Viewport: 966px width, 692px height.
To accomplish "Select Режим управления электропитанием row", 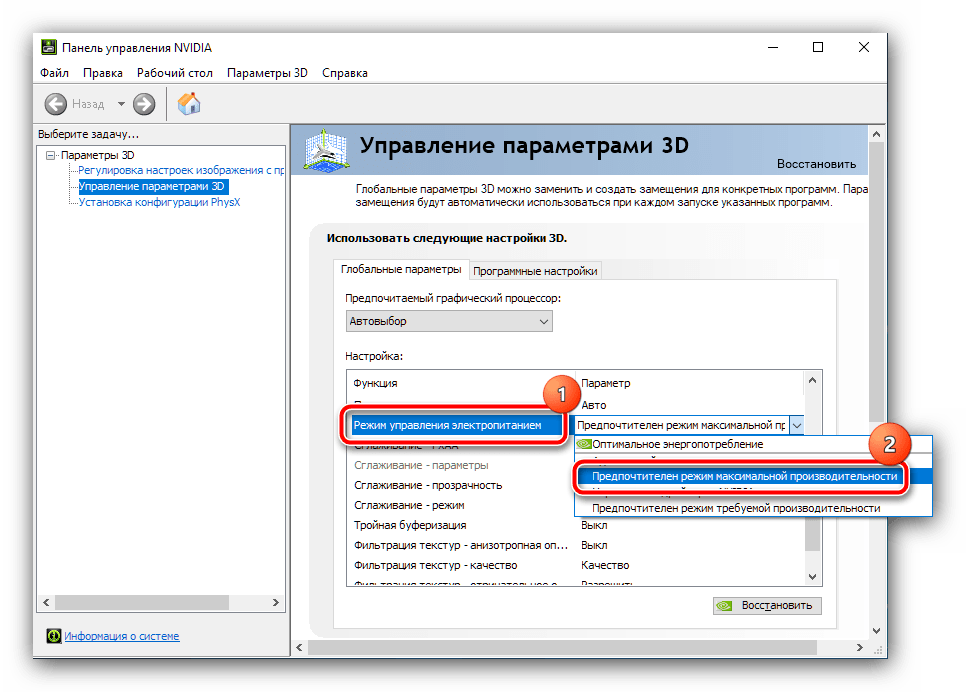I will pos(456,425).
